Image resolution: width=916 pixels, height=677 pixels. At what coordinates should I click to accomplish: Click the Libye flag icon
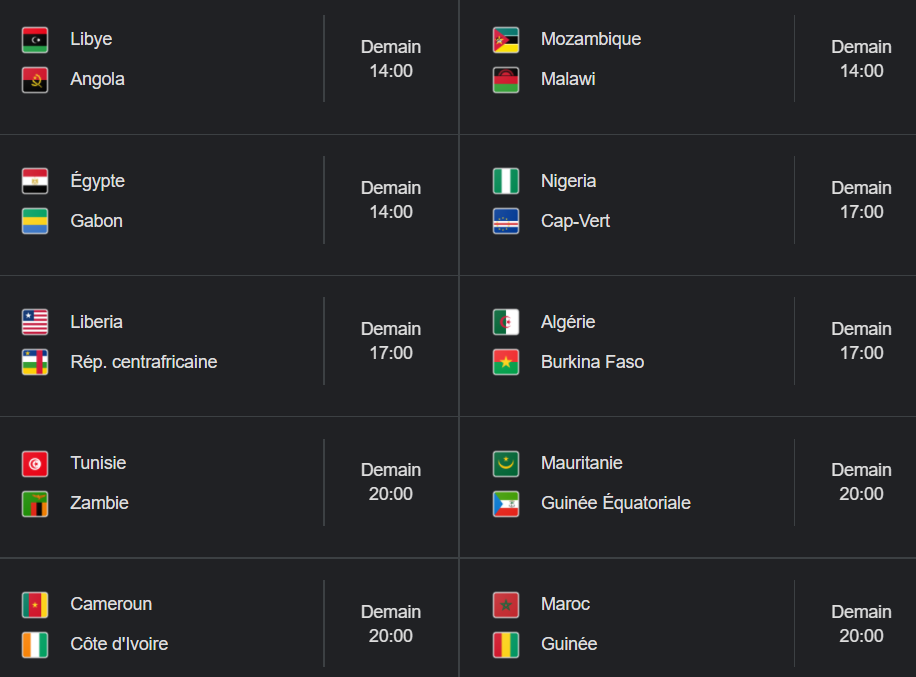35,40
